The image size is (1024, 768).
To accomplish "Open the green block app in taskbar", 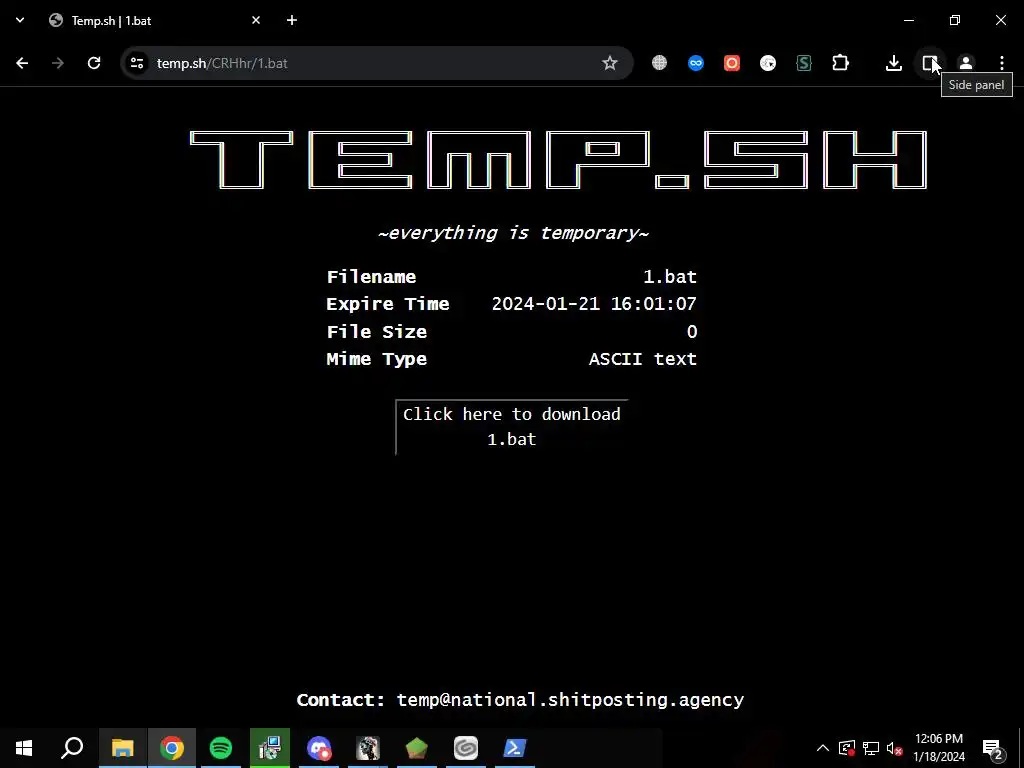I will point(417,748).
